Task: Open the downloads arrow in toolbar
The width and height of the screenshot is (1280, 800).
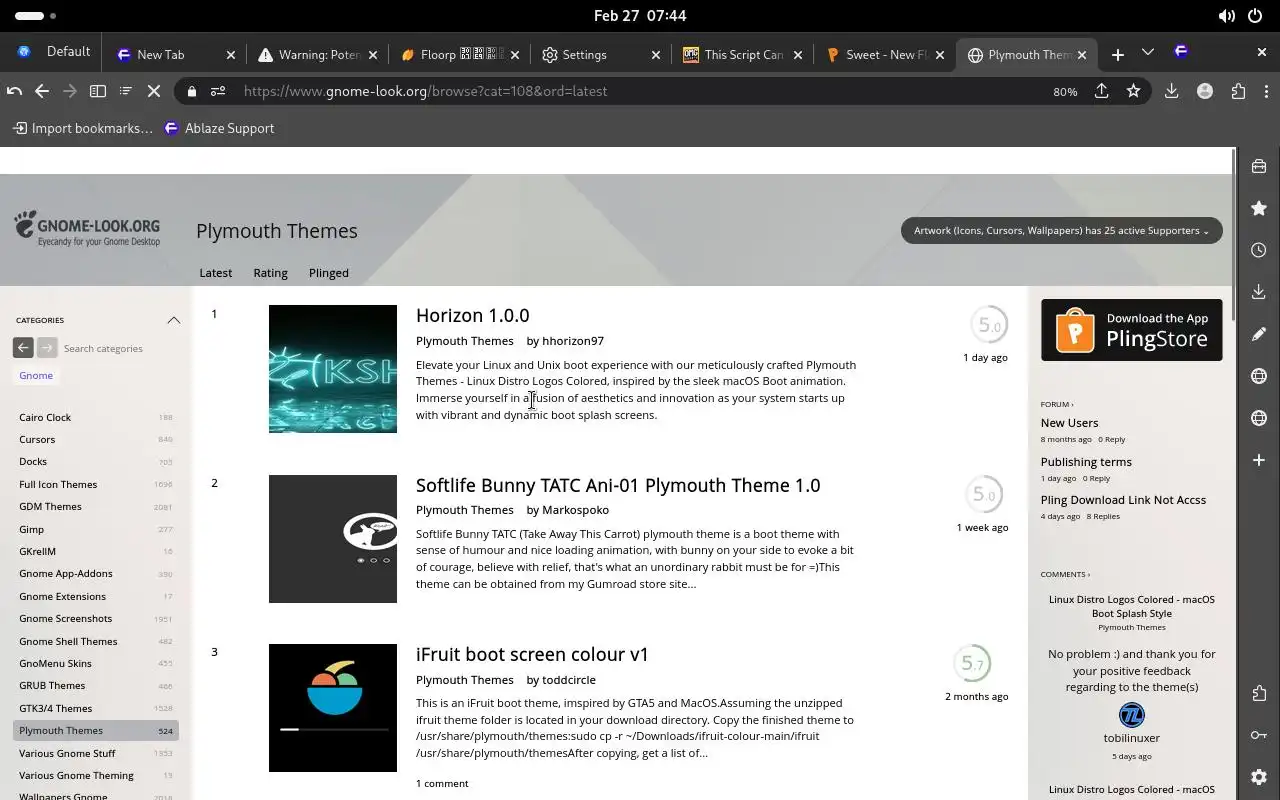Action: click(x=1171, y=91)
